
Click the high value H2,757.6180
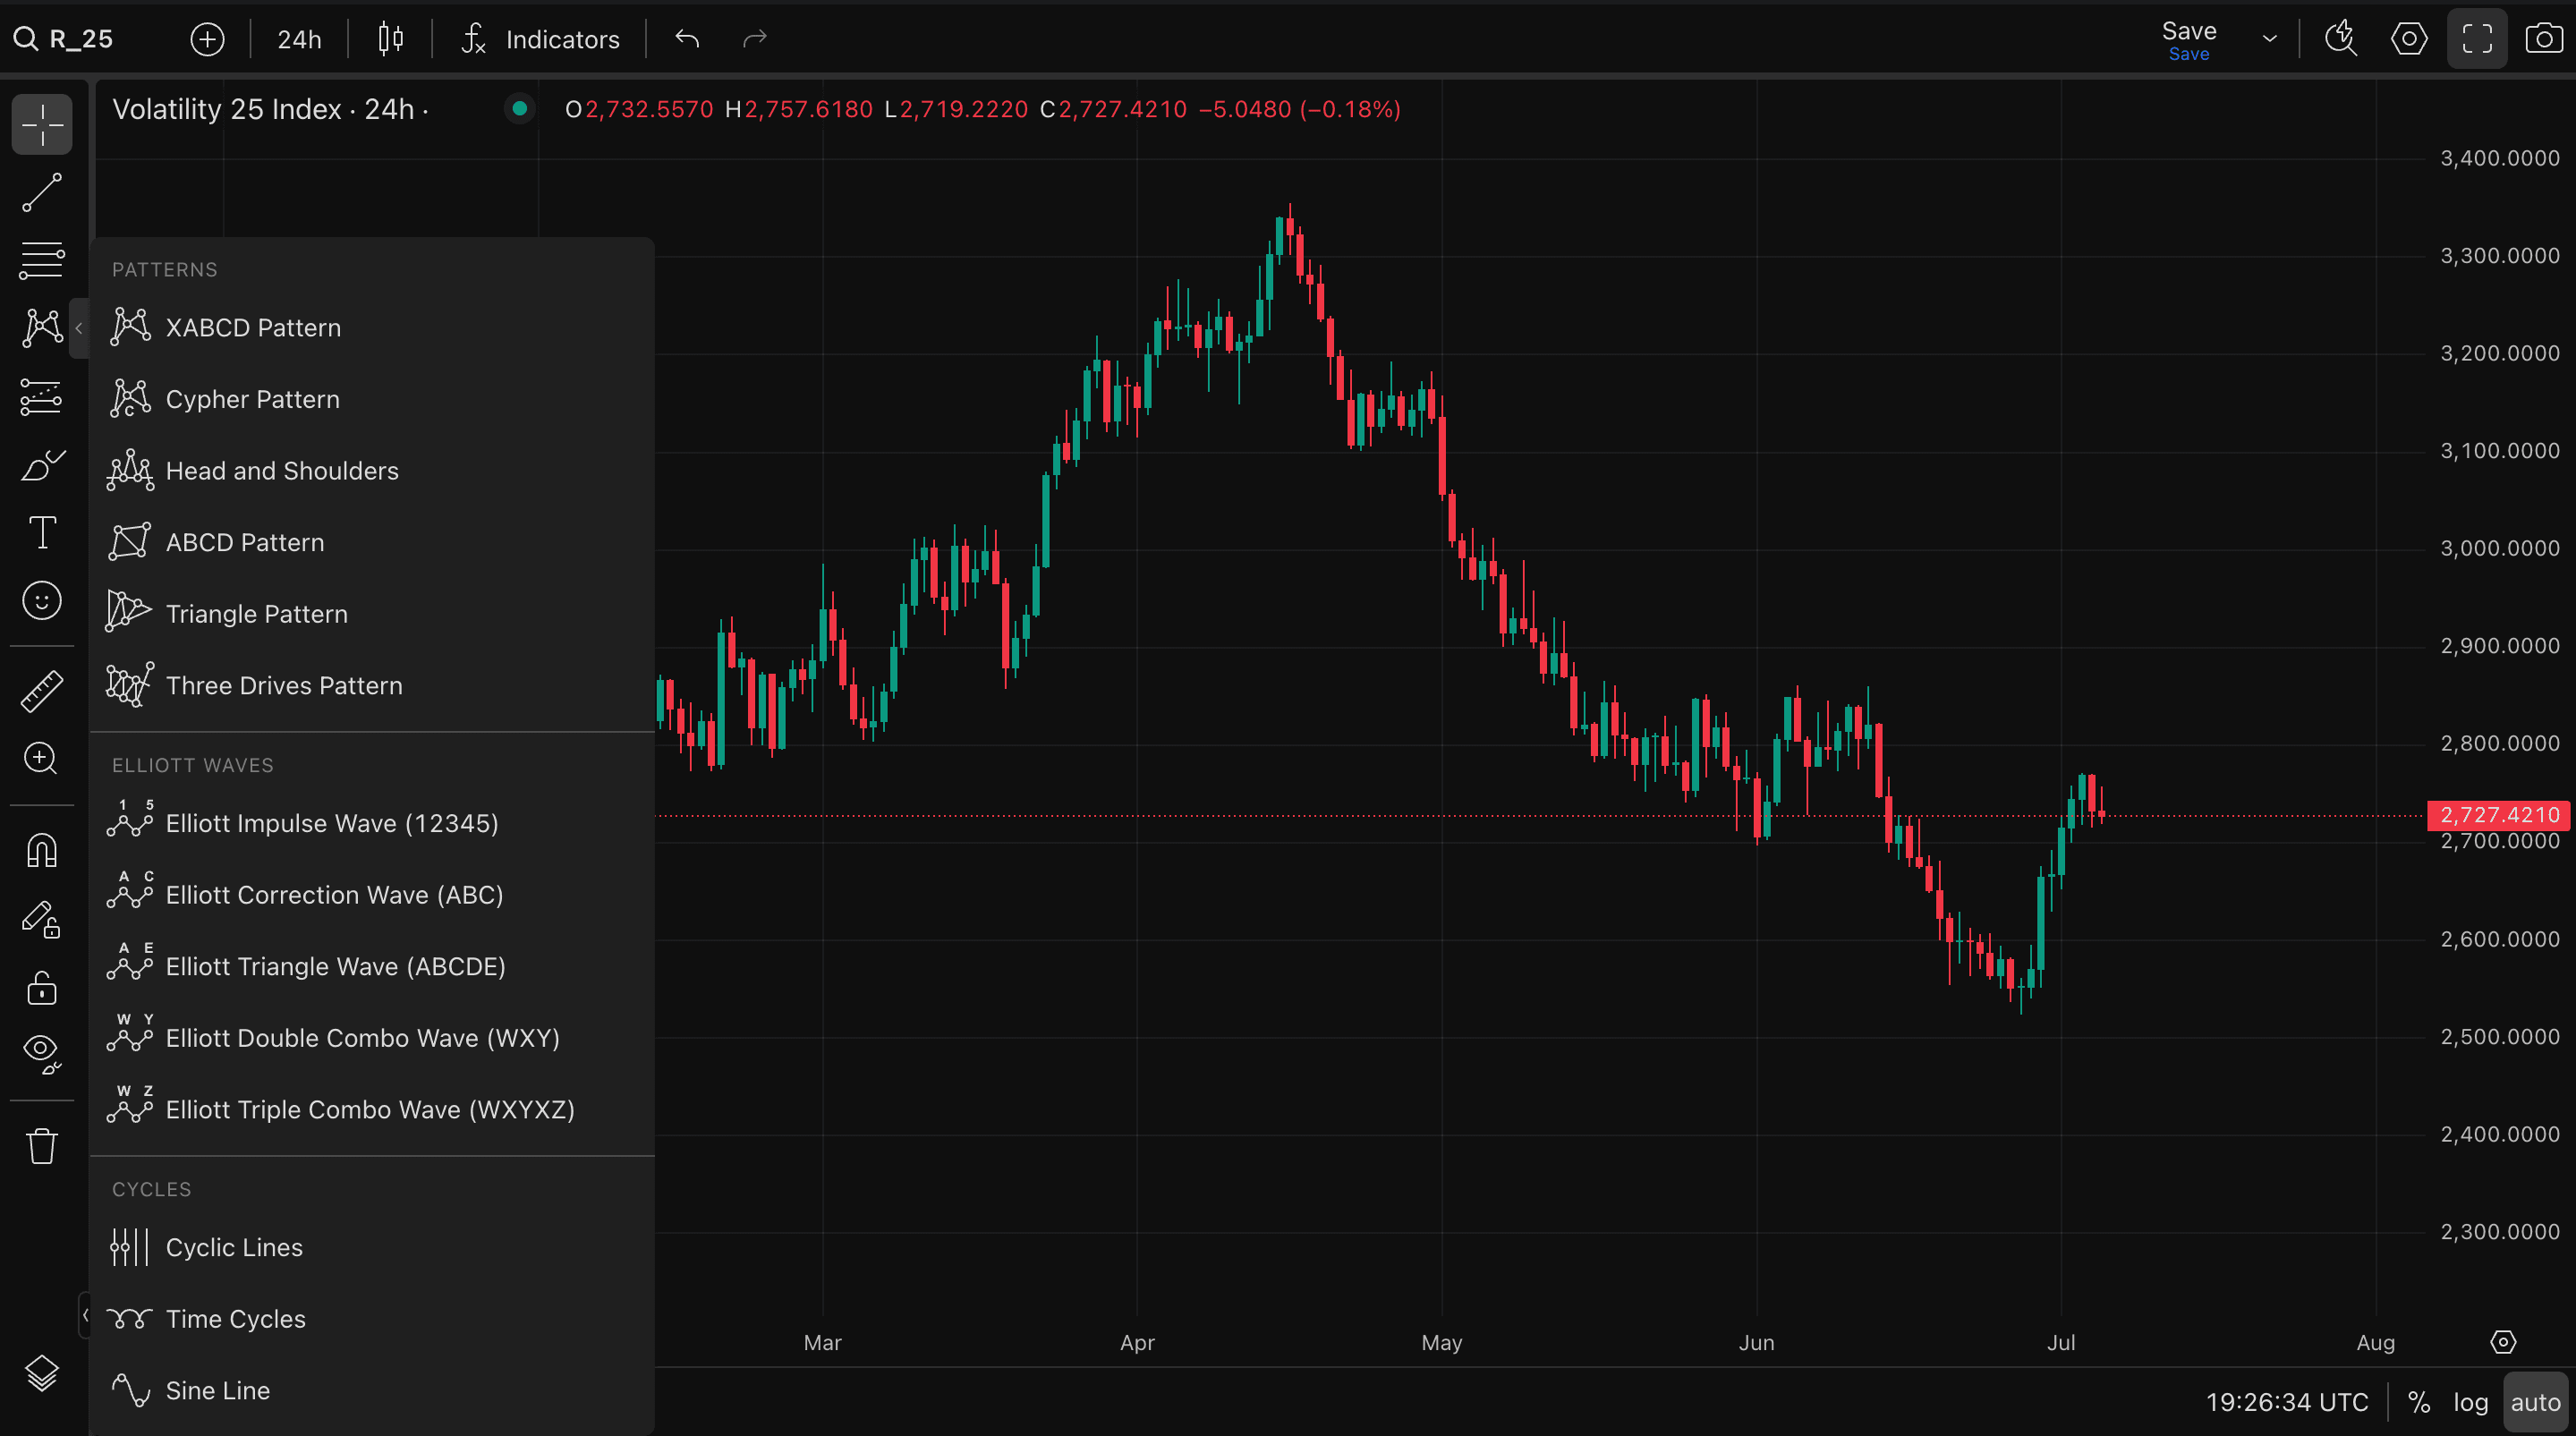pos(799,109)
